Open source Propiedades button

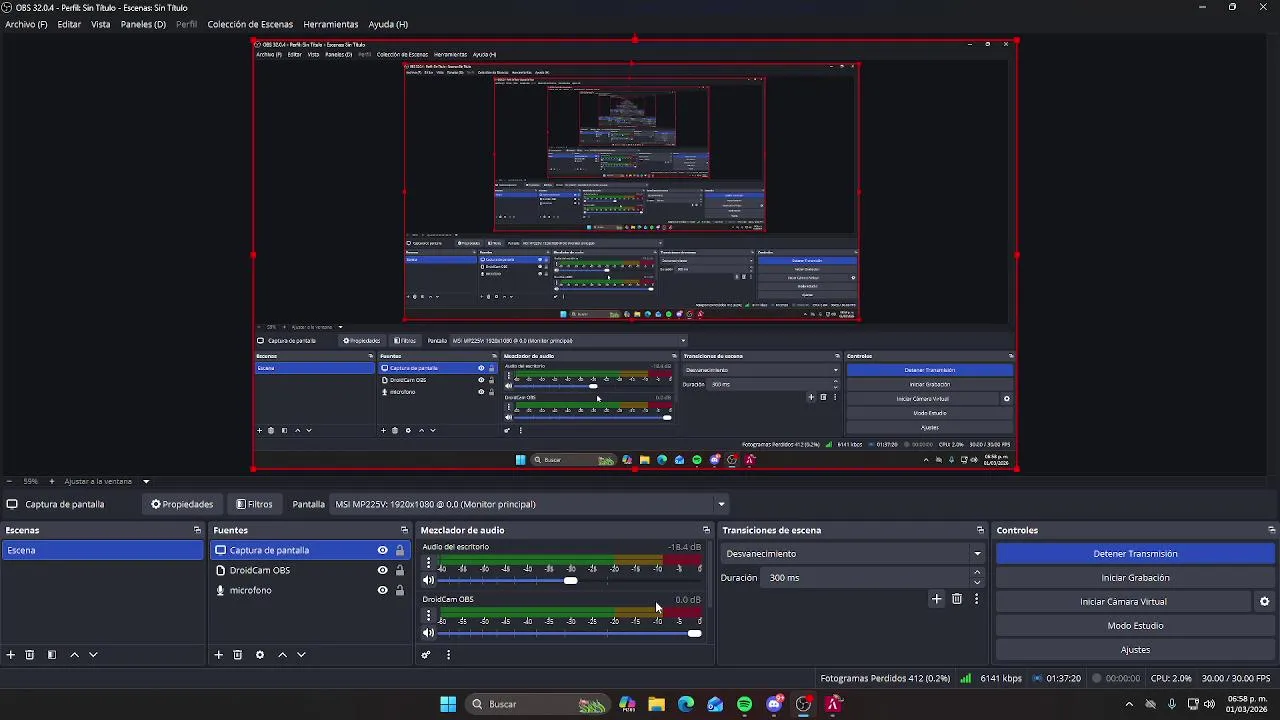[182, 504]
